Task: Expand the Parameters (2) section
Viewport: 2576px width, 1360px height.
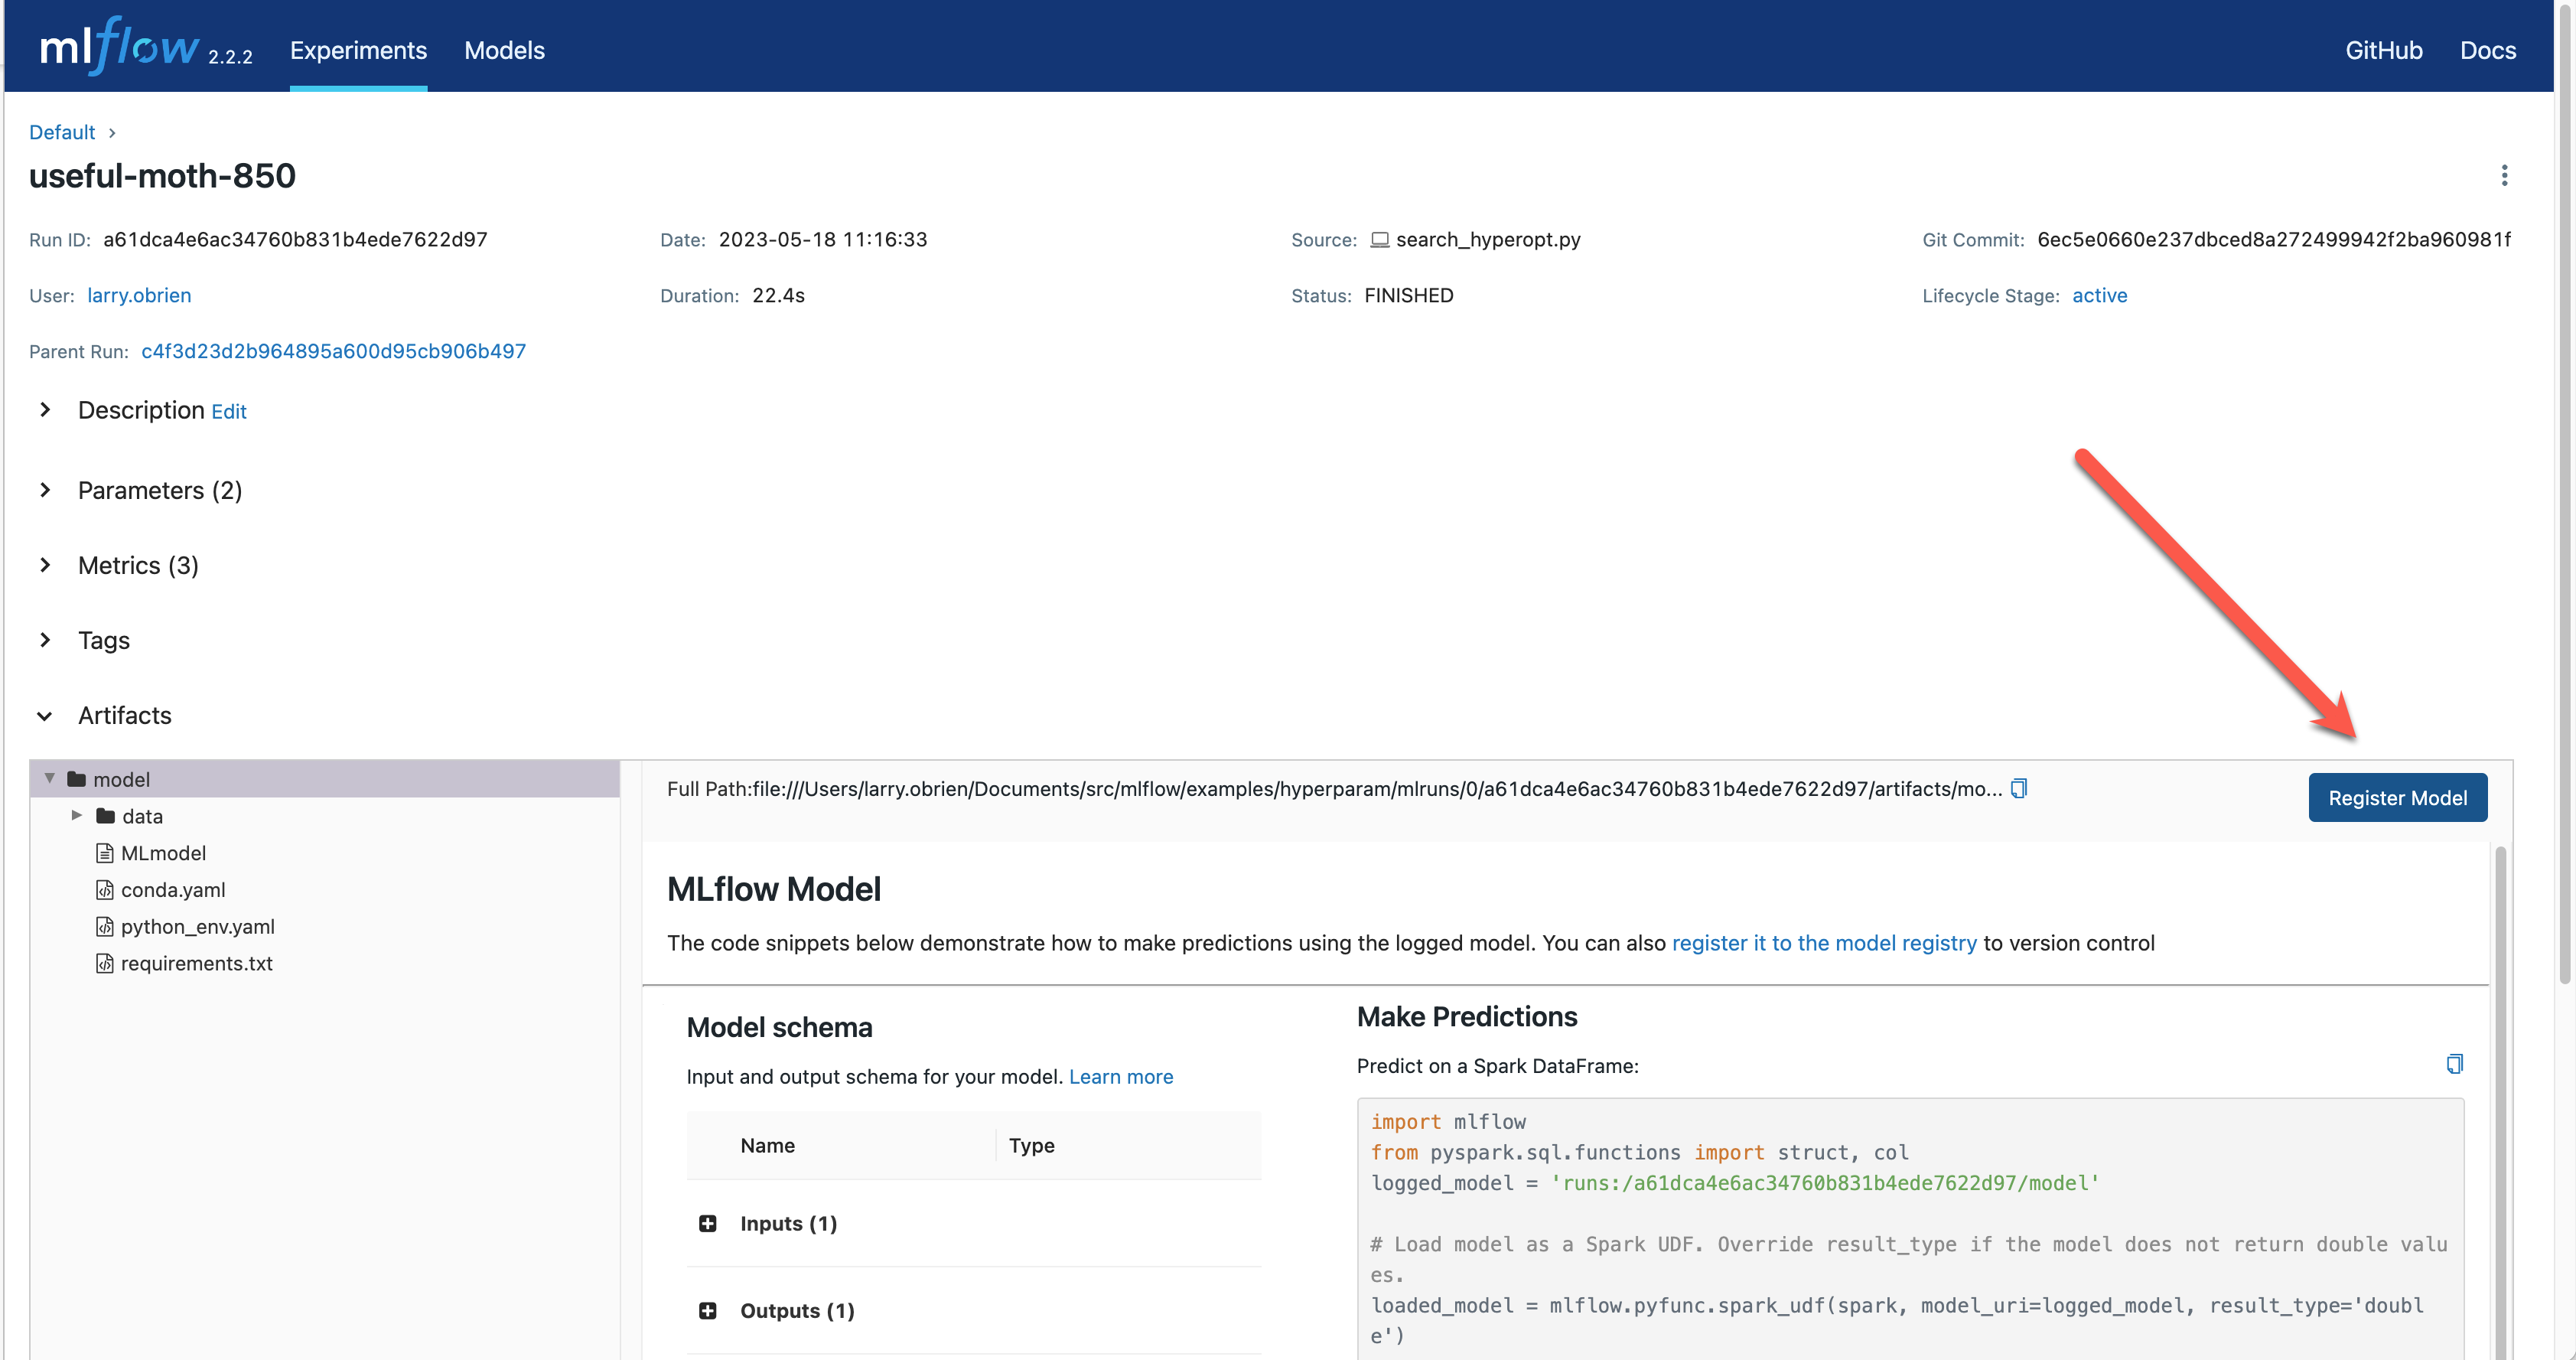Action: pyautogui.click(x=46, y=490)
